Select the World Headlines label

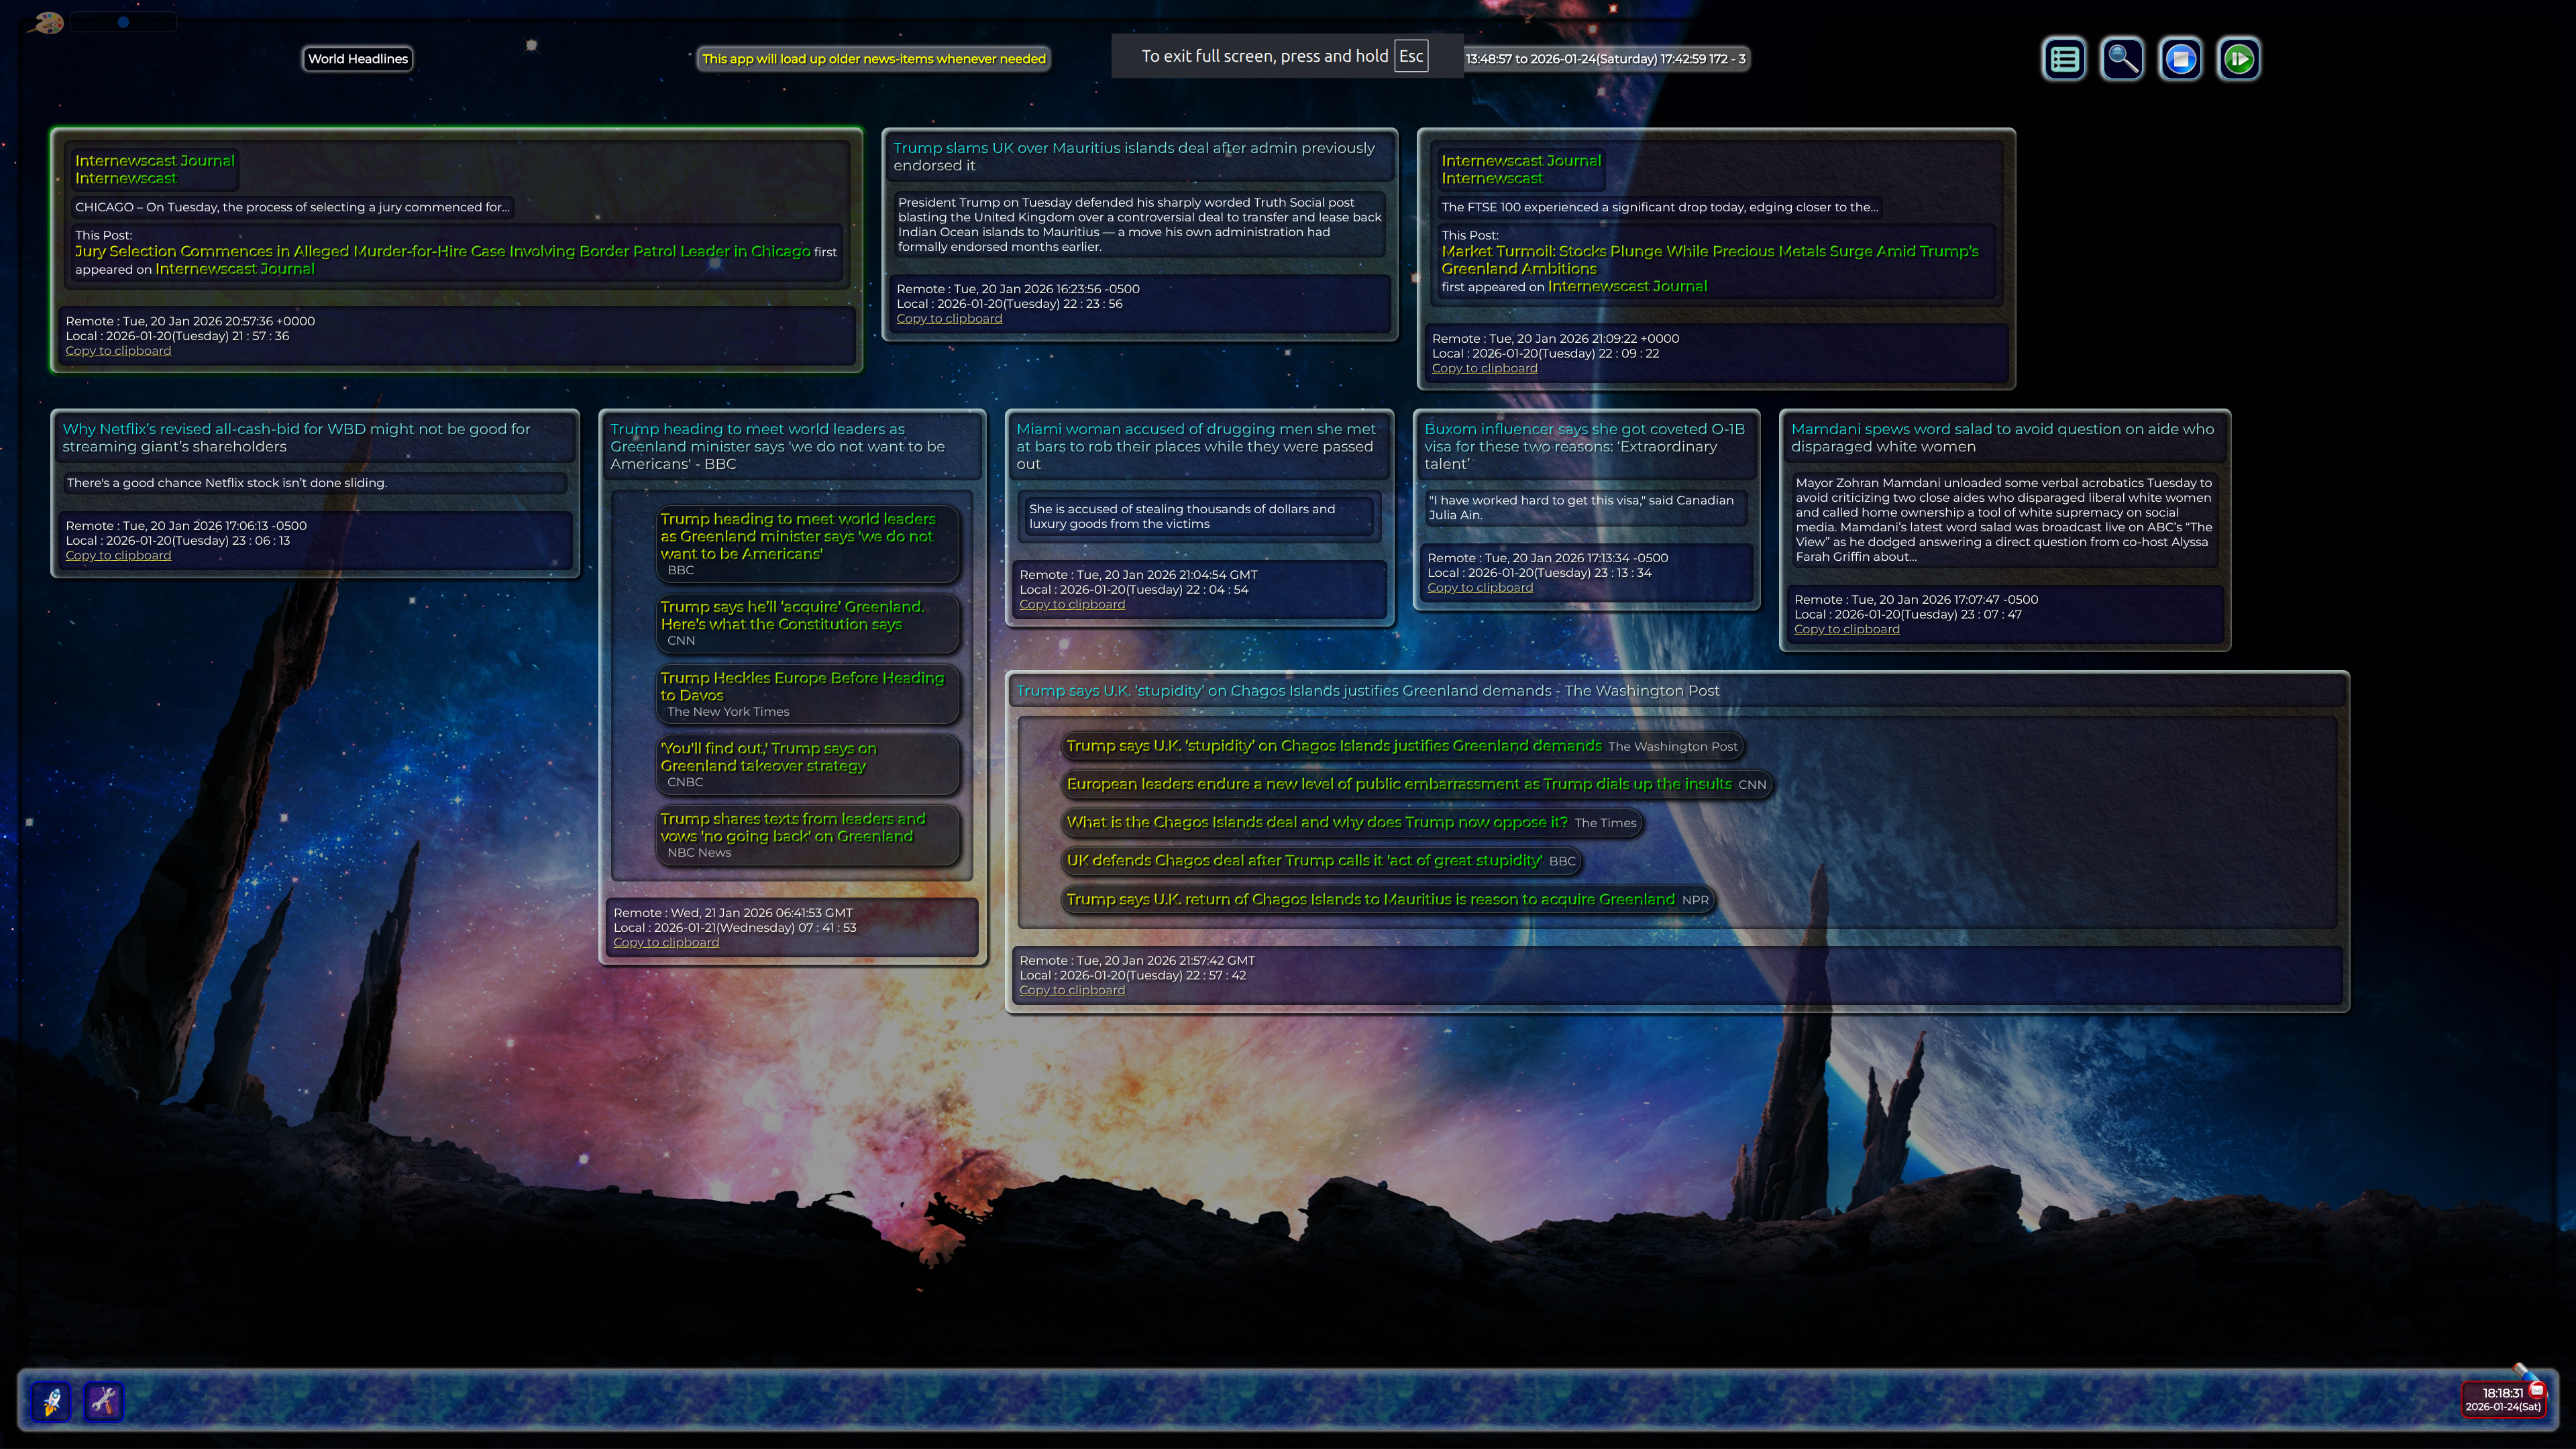pyautogui.click(x=358, y=59)
